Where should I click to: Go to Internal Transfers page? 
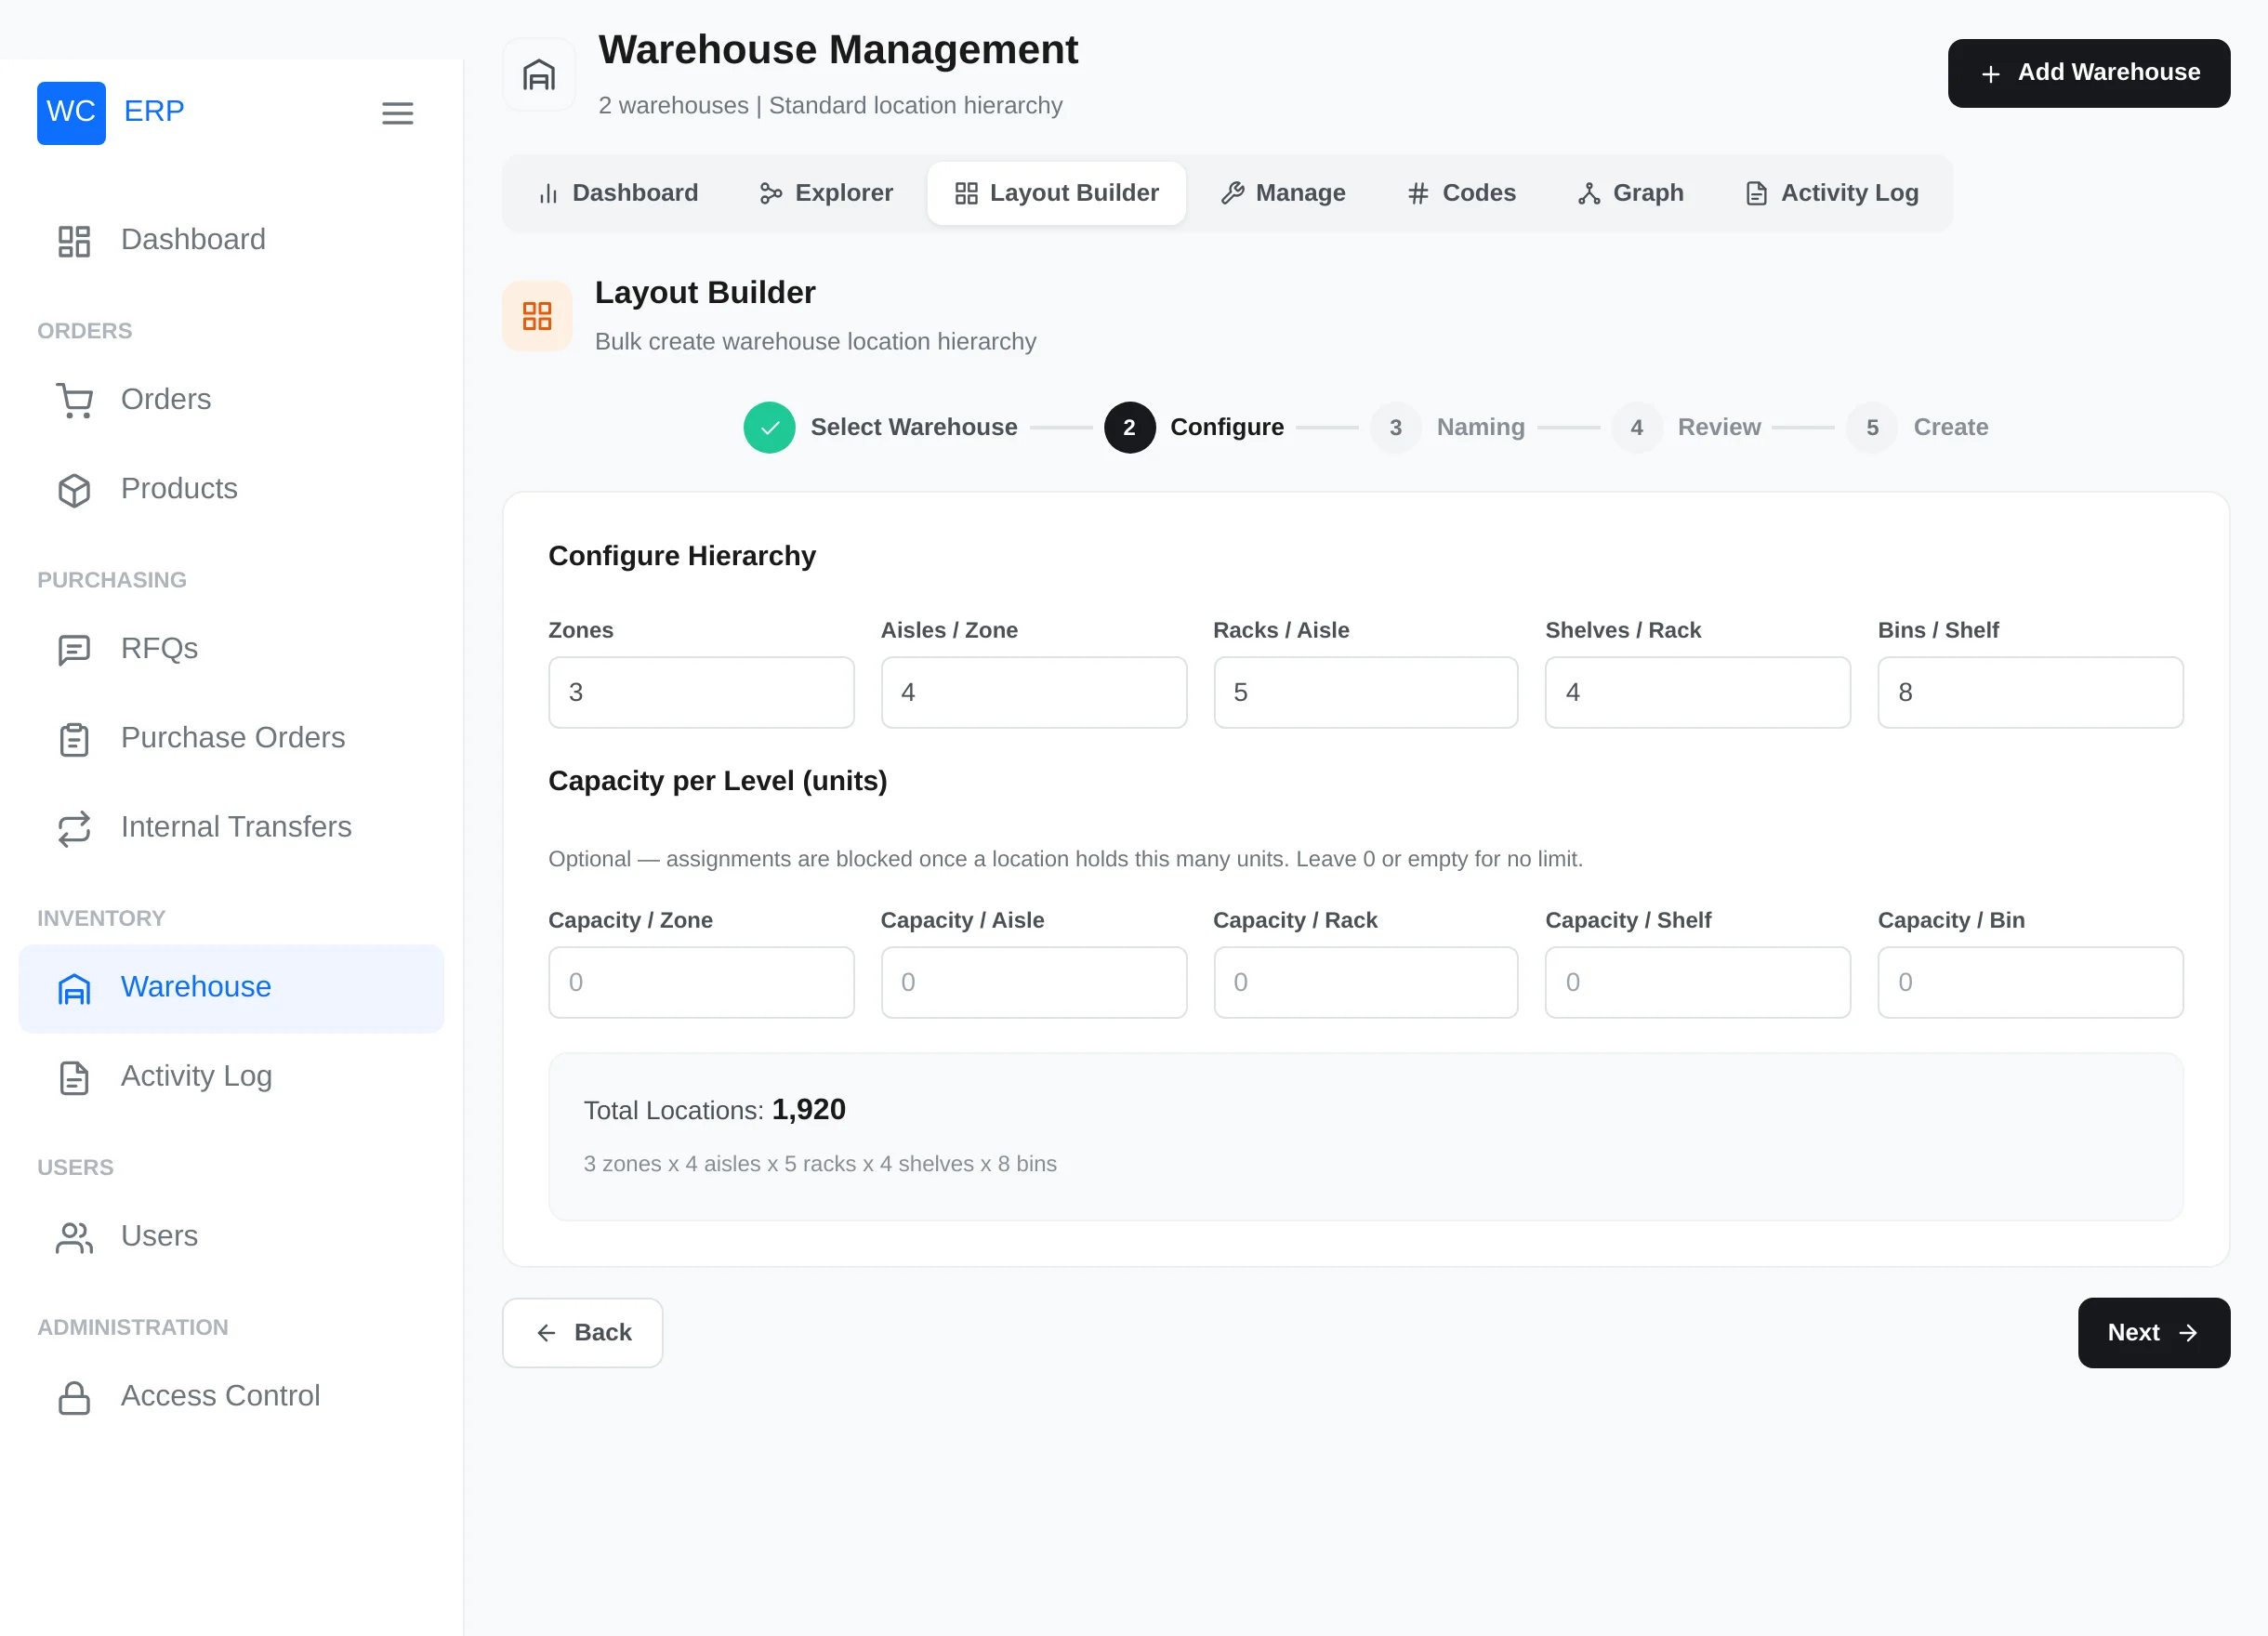pos(231,828)
